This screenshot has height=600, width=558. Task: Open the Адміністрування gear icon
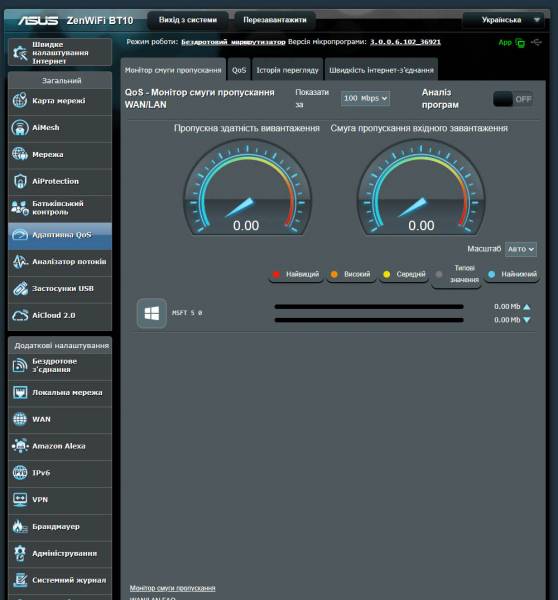(20, 553)
